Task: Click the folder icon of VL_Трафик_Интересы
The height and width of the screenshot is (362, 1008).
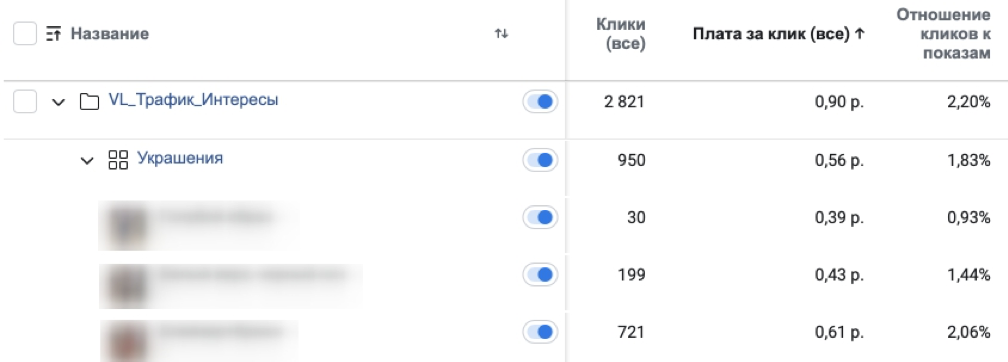Action: click(x=89, y=102)
